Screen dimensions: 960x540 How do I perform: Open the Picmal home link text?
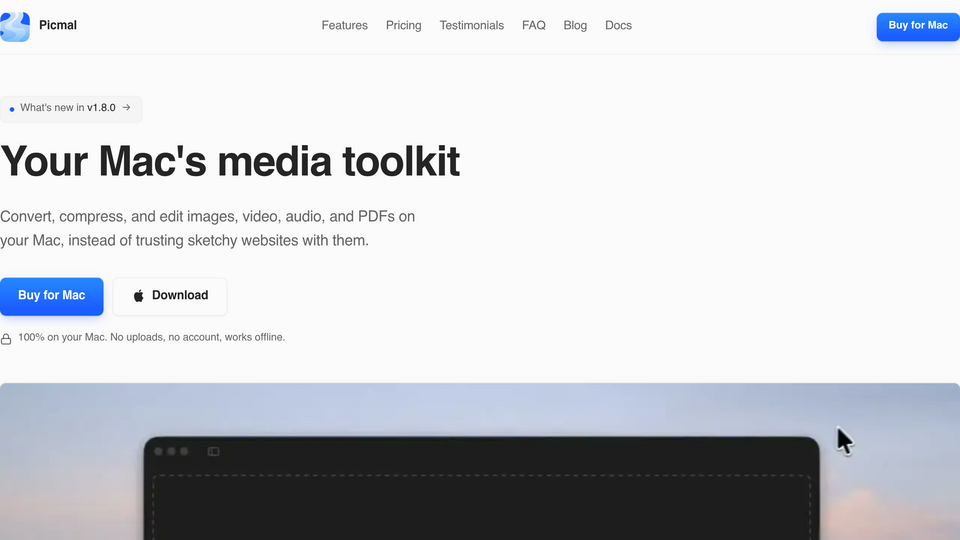pos(58,25)
